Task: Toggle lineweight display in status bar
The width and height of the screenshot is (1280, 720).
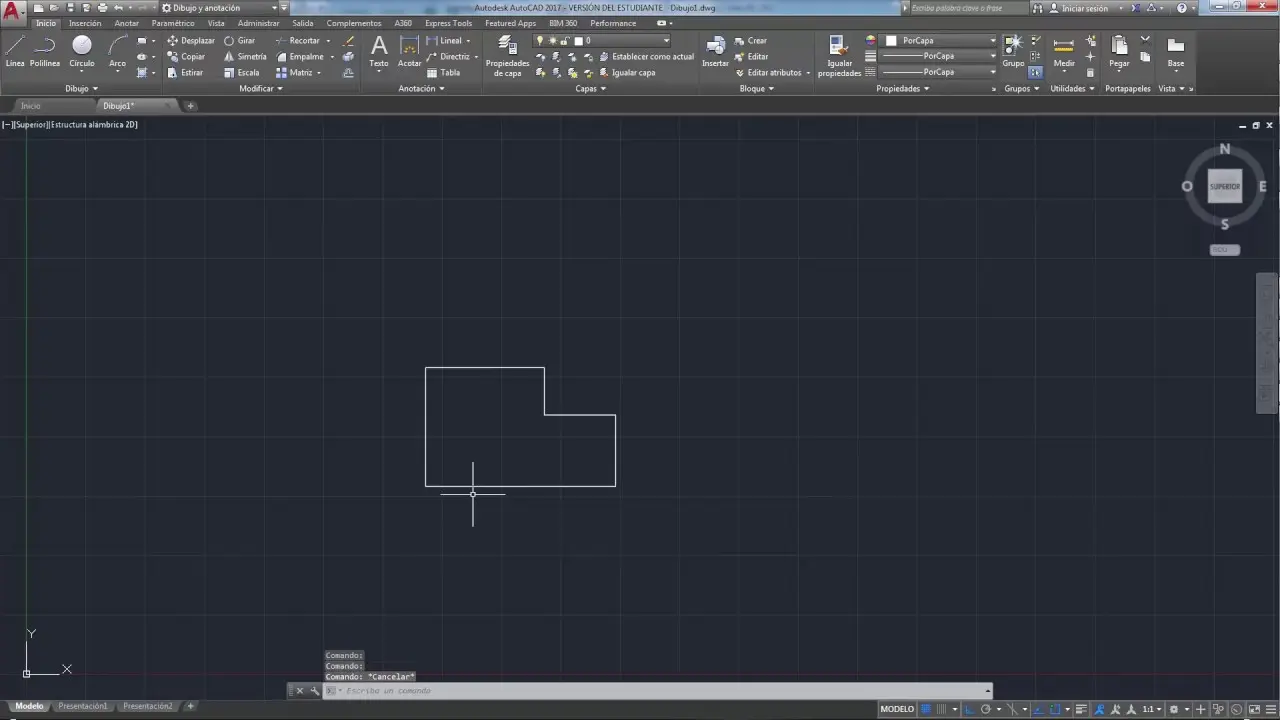Action: (1081, 709)
